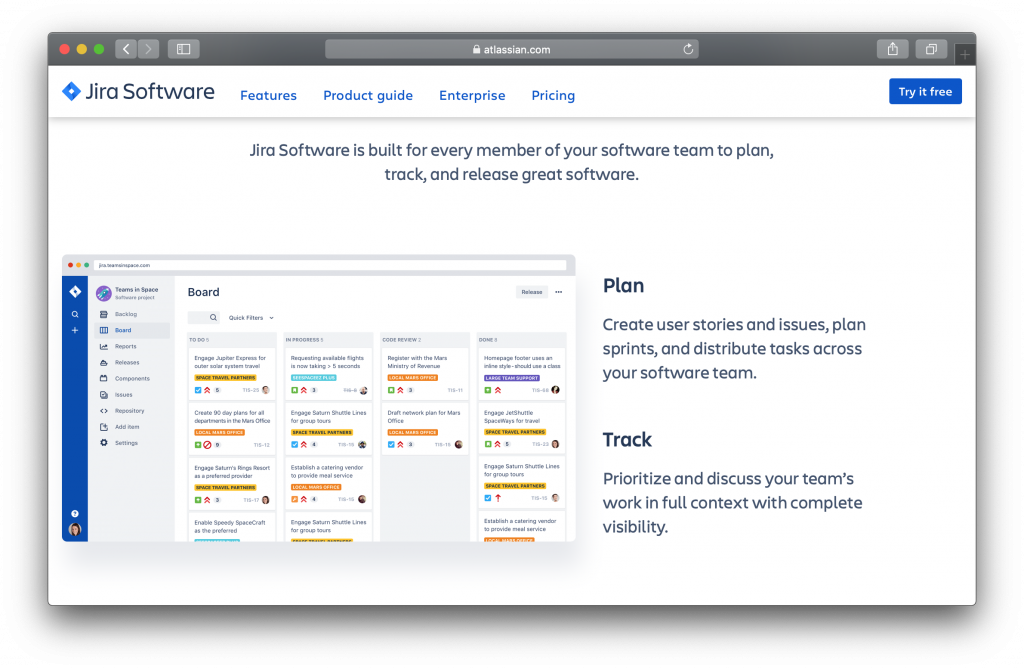This screenshot has height=669, width=1024.
Task: Click the Issues icon in project sidebar
Action: [x=104, y=395]
